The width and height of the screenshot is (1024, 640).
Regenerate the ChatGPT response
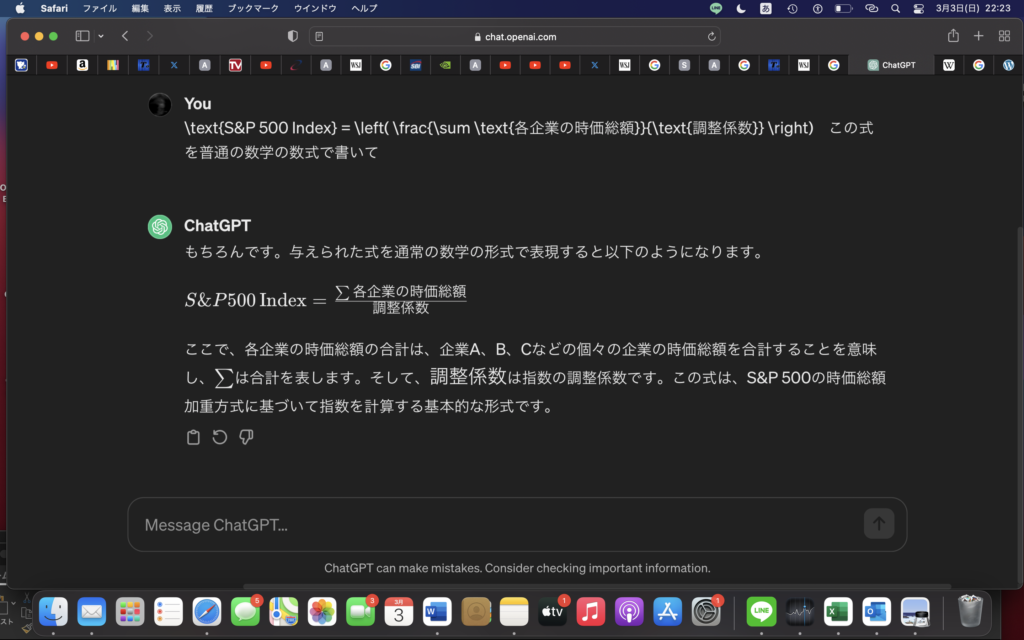[x=220, y=437]
